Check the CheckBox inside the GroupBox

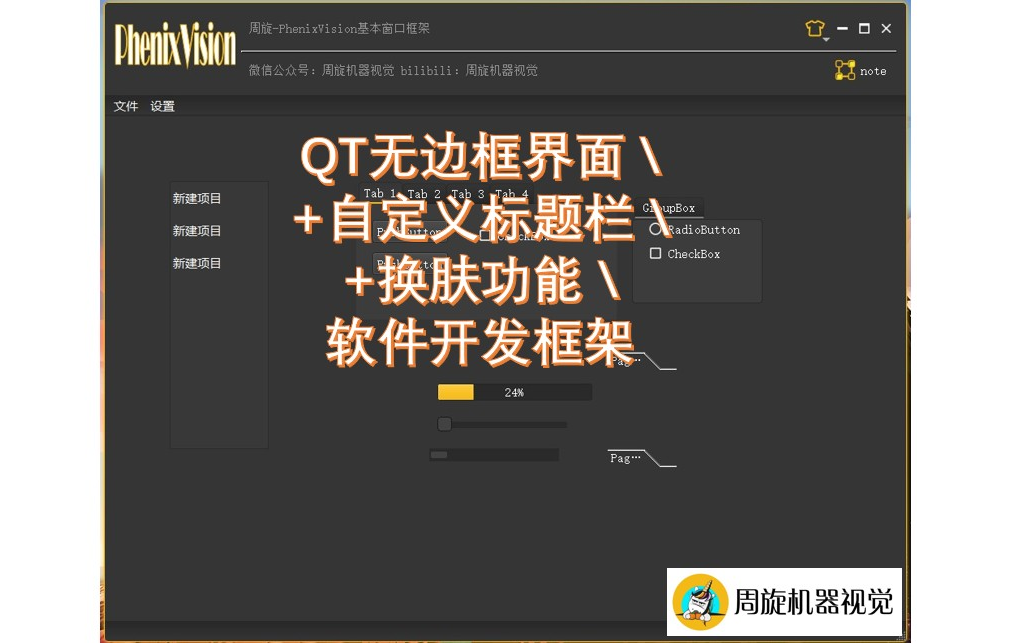click(656, 254)
